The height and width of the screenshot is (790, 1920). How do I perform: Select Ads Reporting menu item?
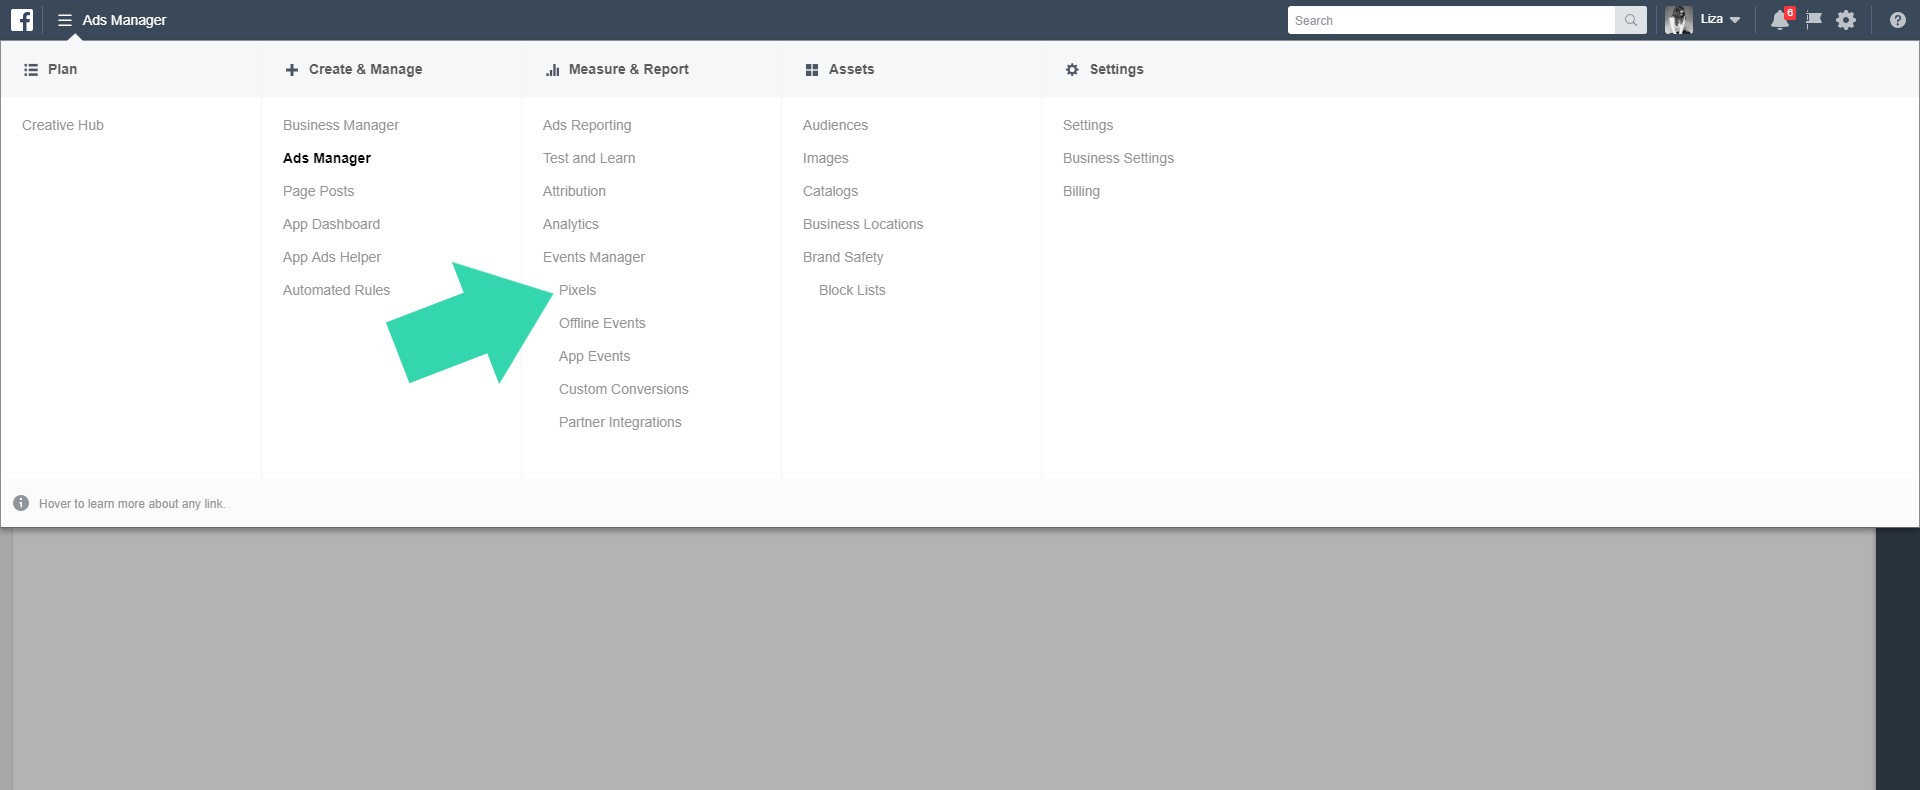click(587, 125)
